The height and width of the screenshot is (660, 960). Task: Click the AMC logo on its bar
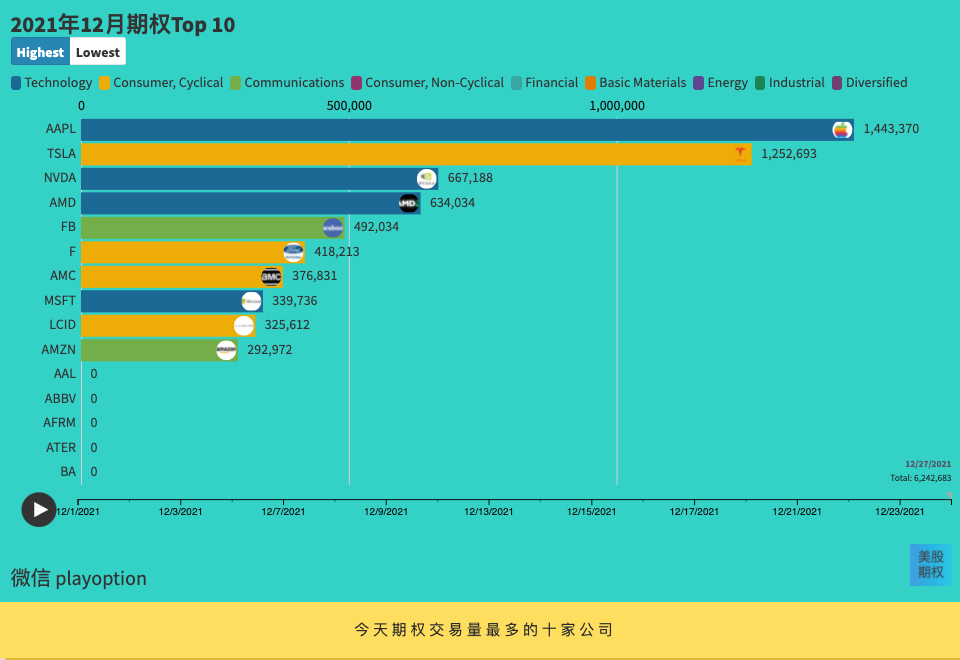point(271,277)
